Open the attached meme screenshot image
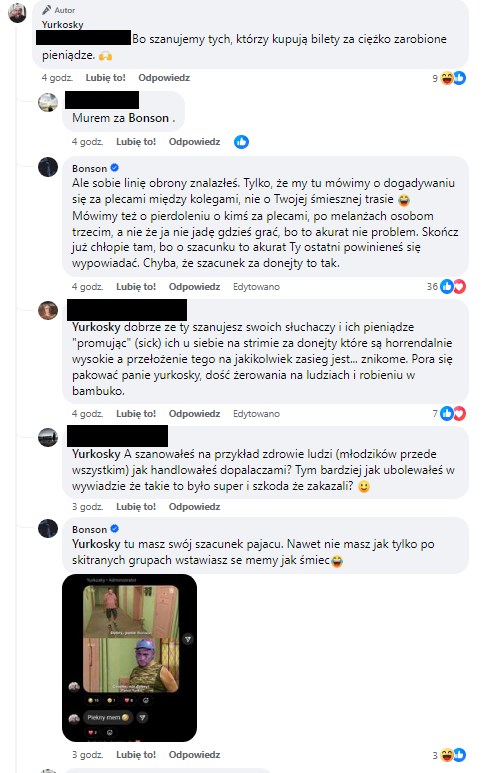 pyautogui.click(x=129, y=658)
